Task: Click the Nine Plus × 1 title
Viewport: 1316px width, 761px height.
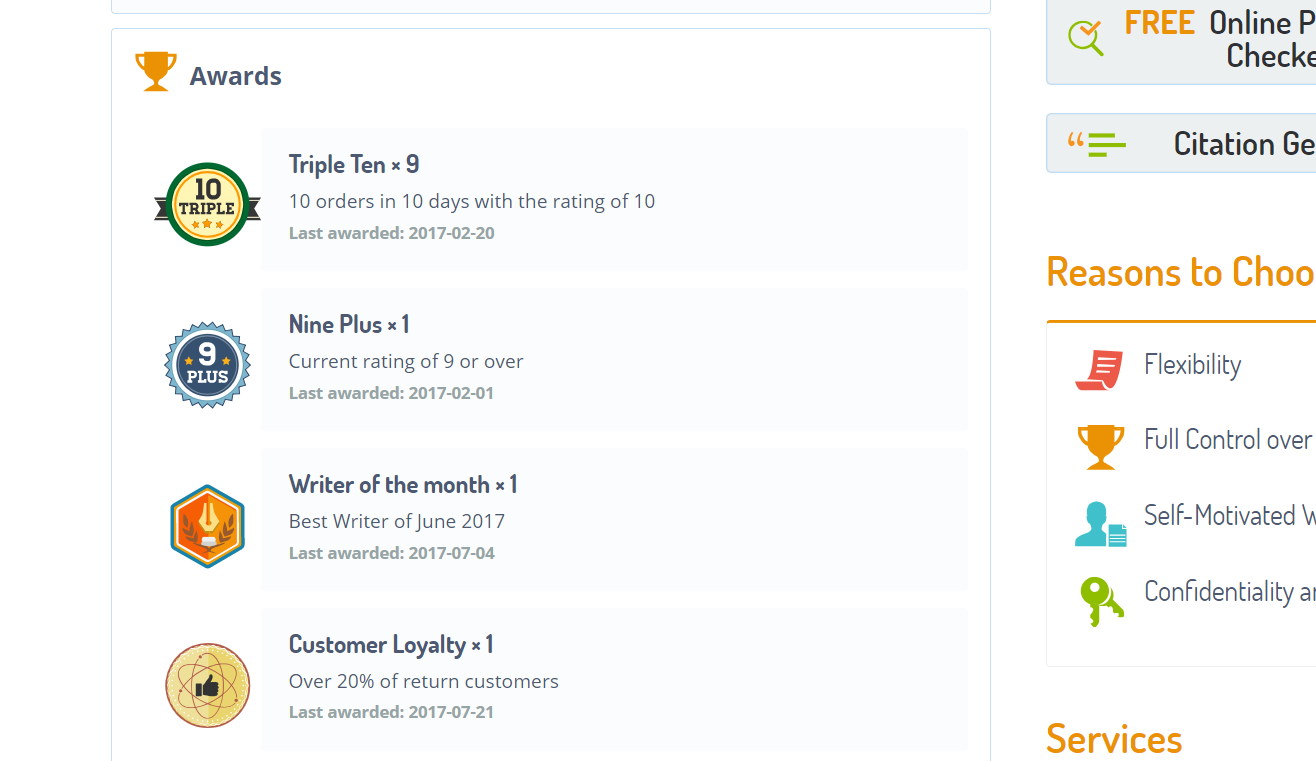Action: (x=349, y=324)
